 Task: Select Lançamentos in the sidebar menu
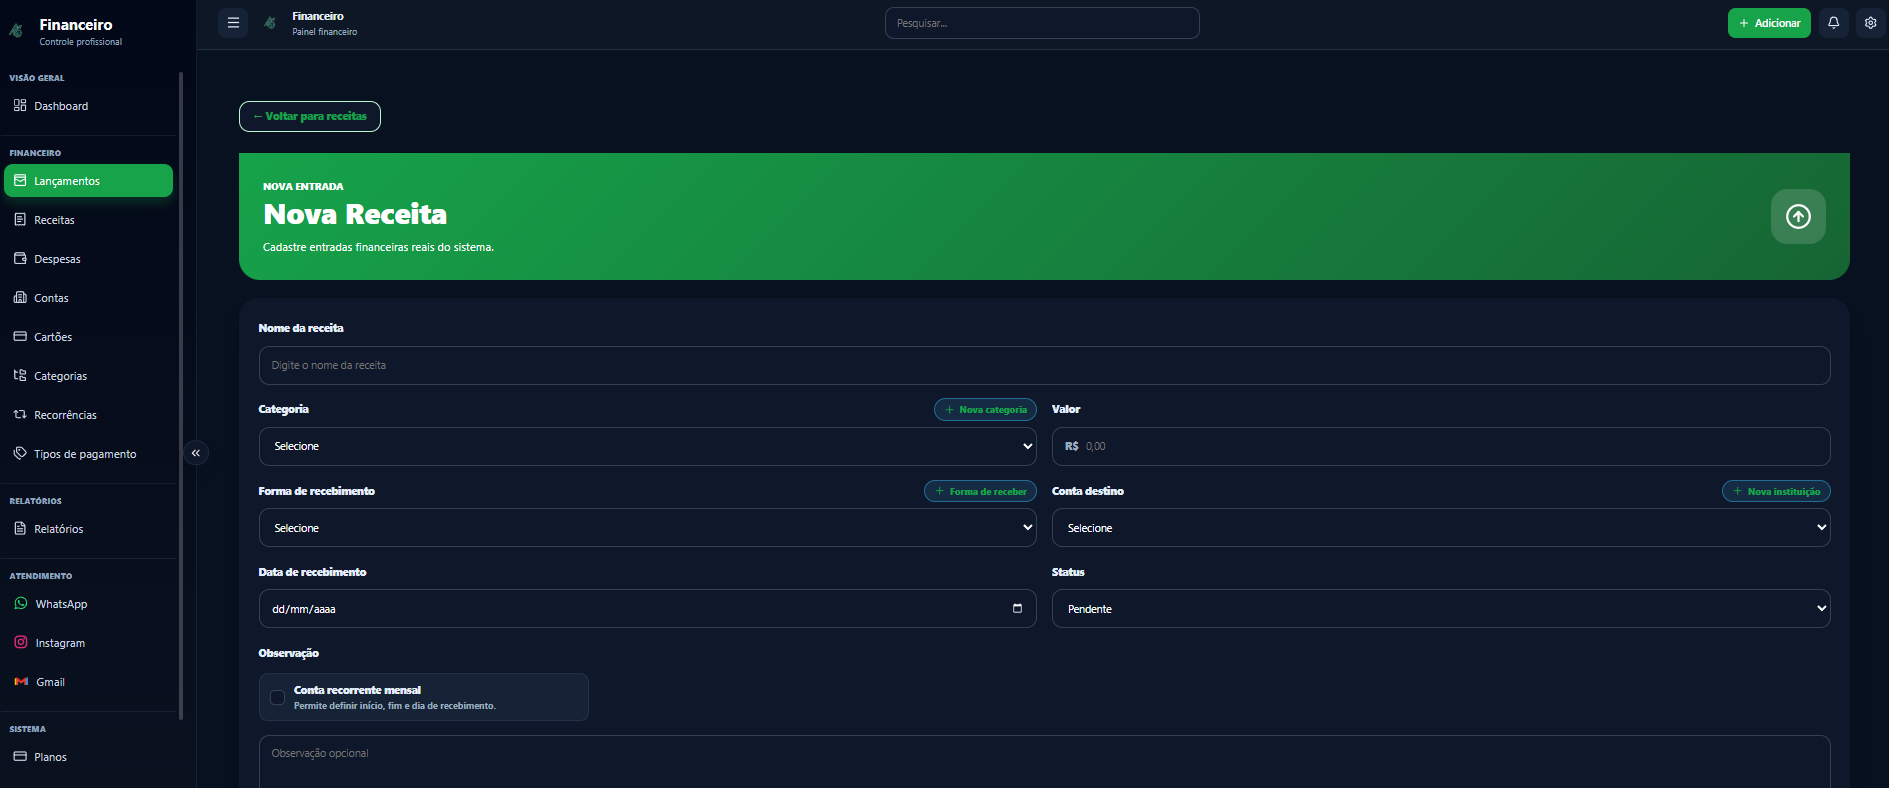[88, 181]
